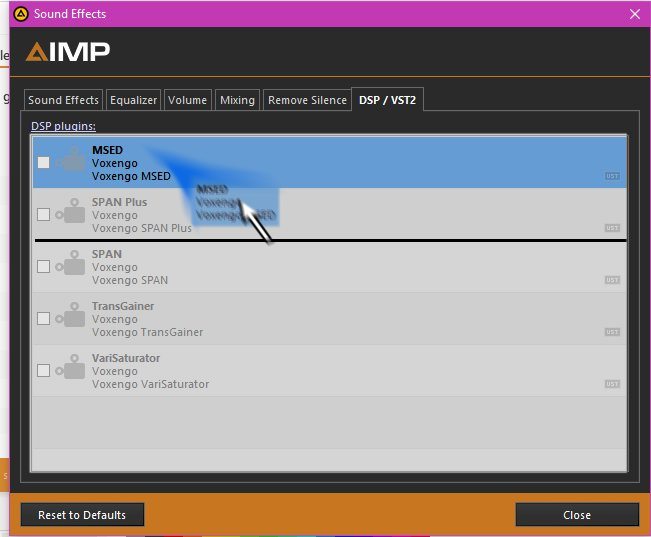Image resolution: width=651 pixels, height=537 pixels.
Task: Click the VST badge on VariSaturator row
Action: click(x=612, y=384)
